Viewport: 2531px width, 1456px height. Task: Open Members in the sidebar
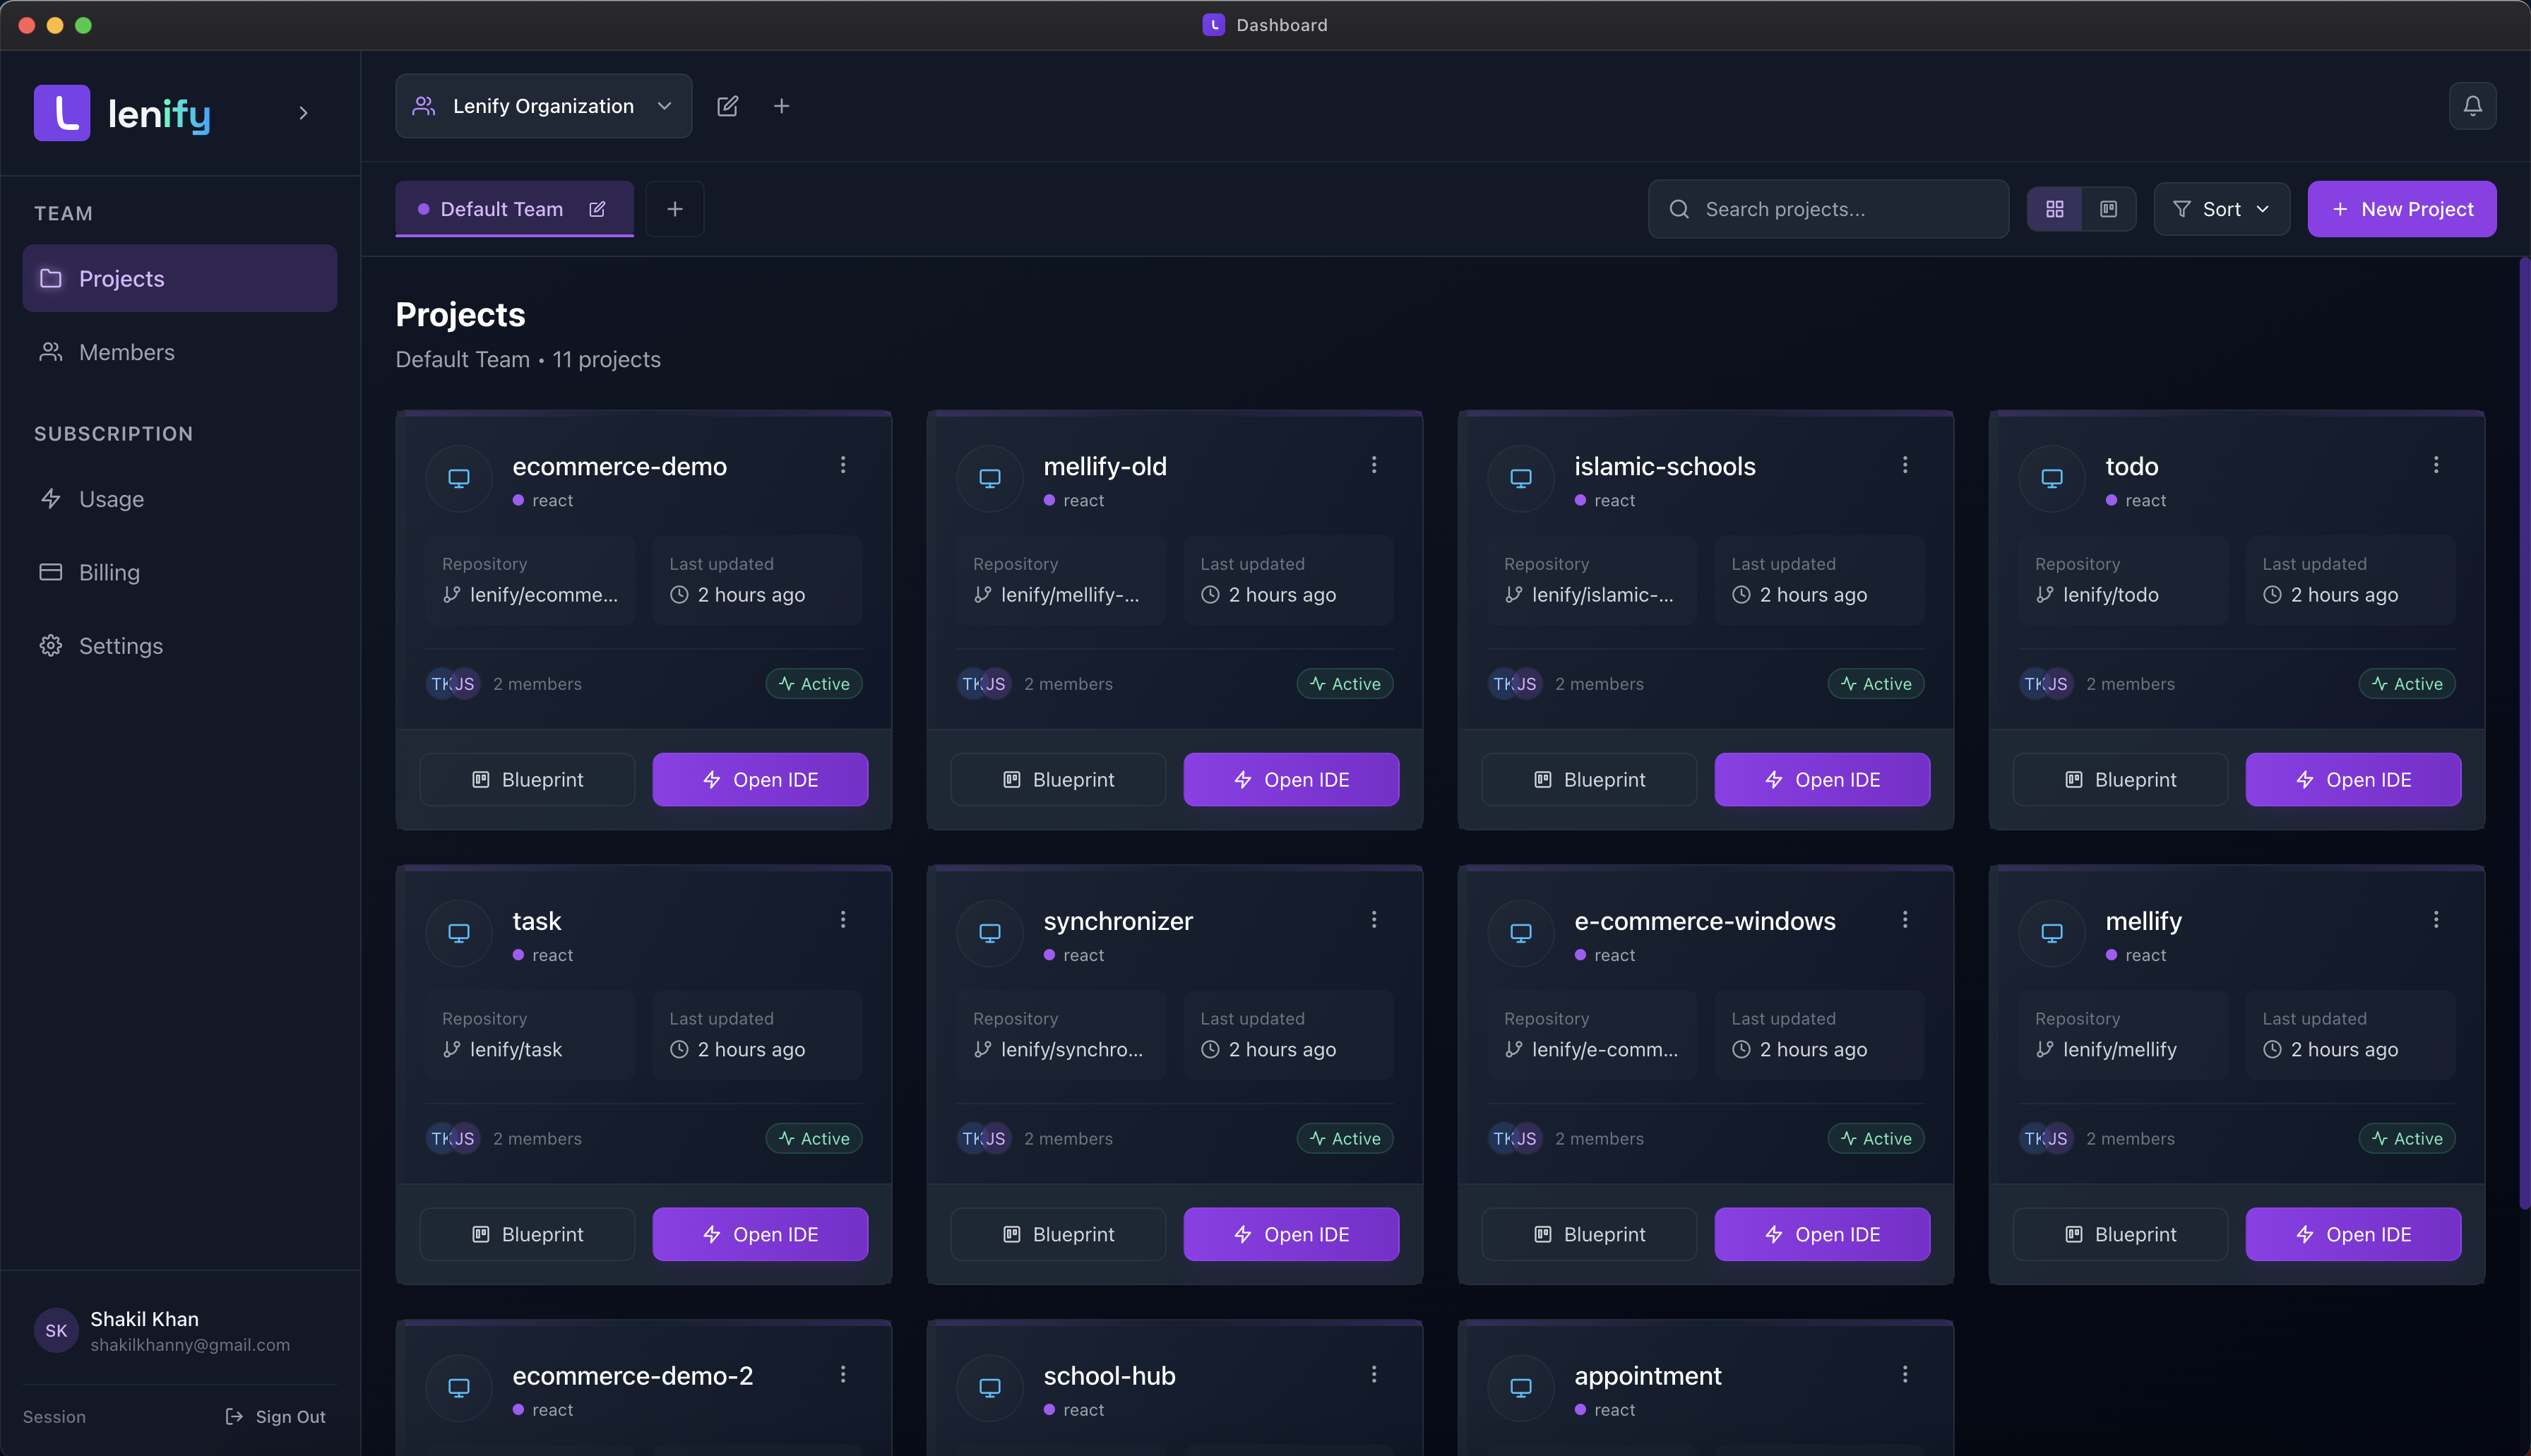click(126, 352)
